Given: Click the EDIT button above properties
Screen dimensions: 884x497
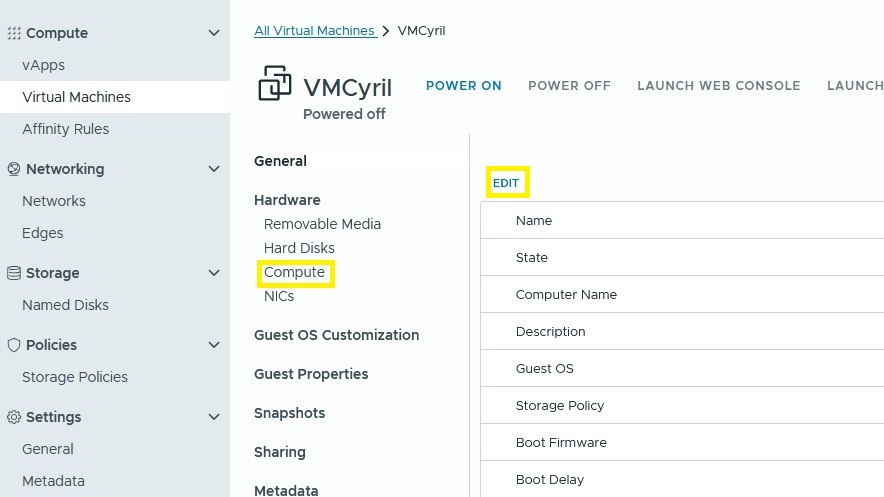Looking at the screenshot, I should (x=506, y=183).
